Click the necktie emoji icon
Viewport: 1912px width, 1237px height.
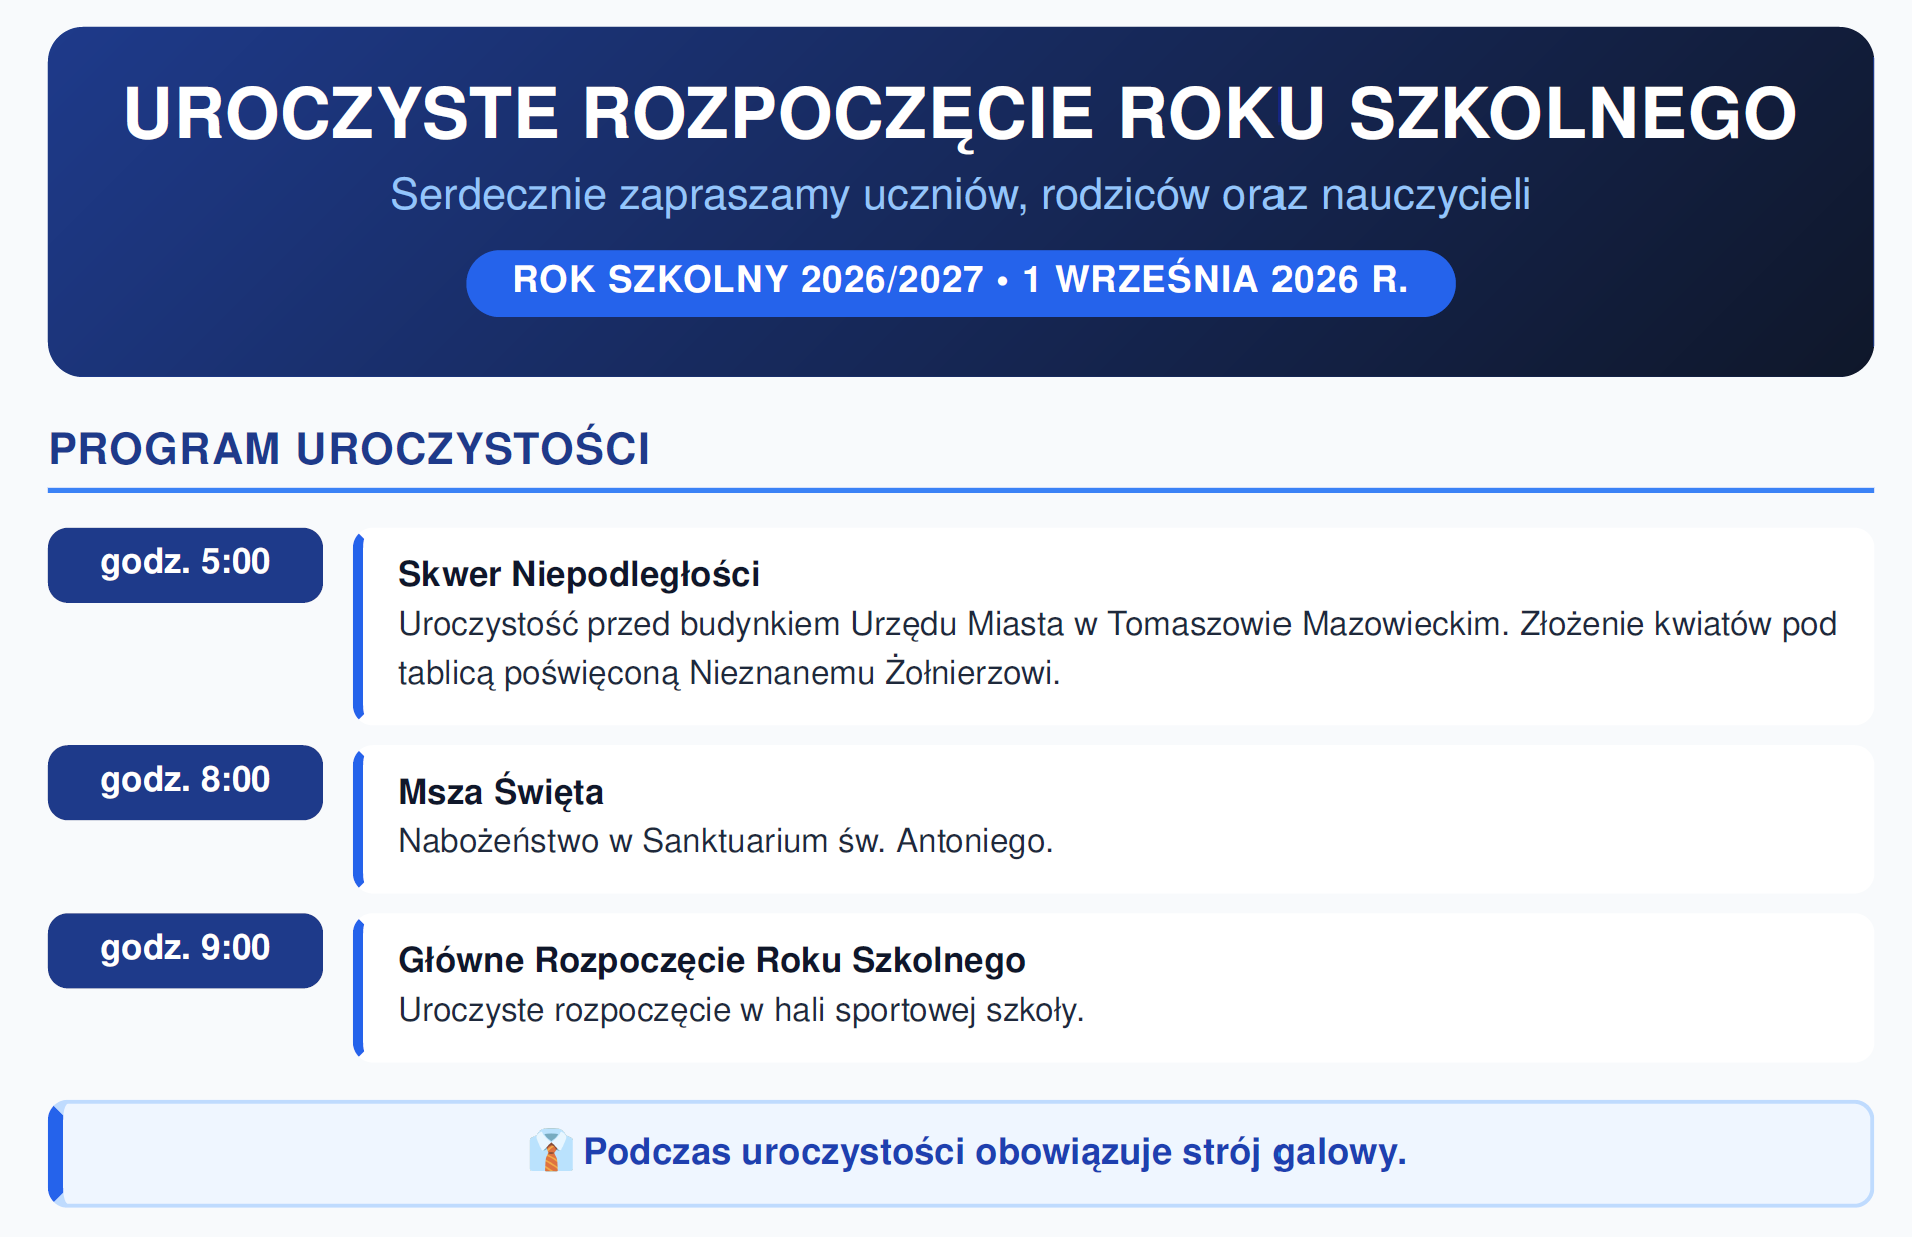pos(550,1151)
